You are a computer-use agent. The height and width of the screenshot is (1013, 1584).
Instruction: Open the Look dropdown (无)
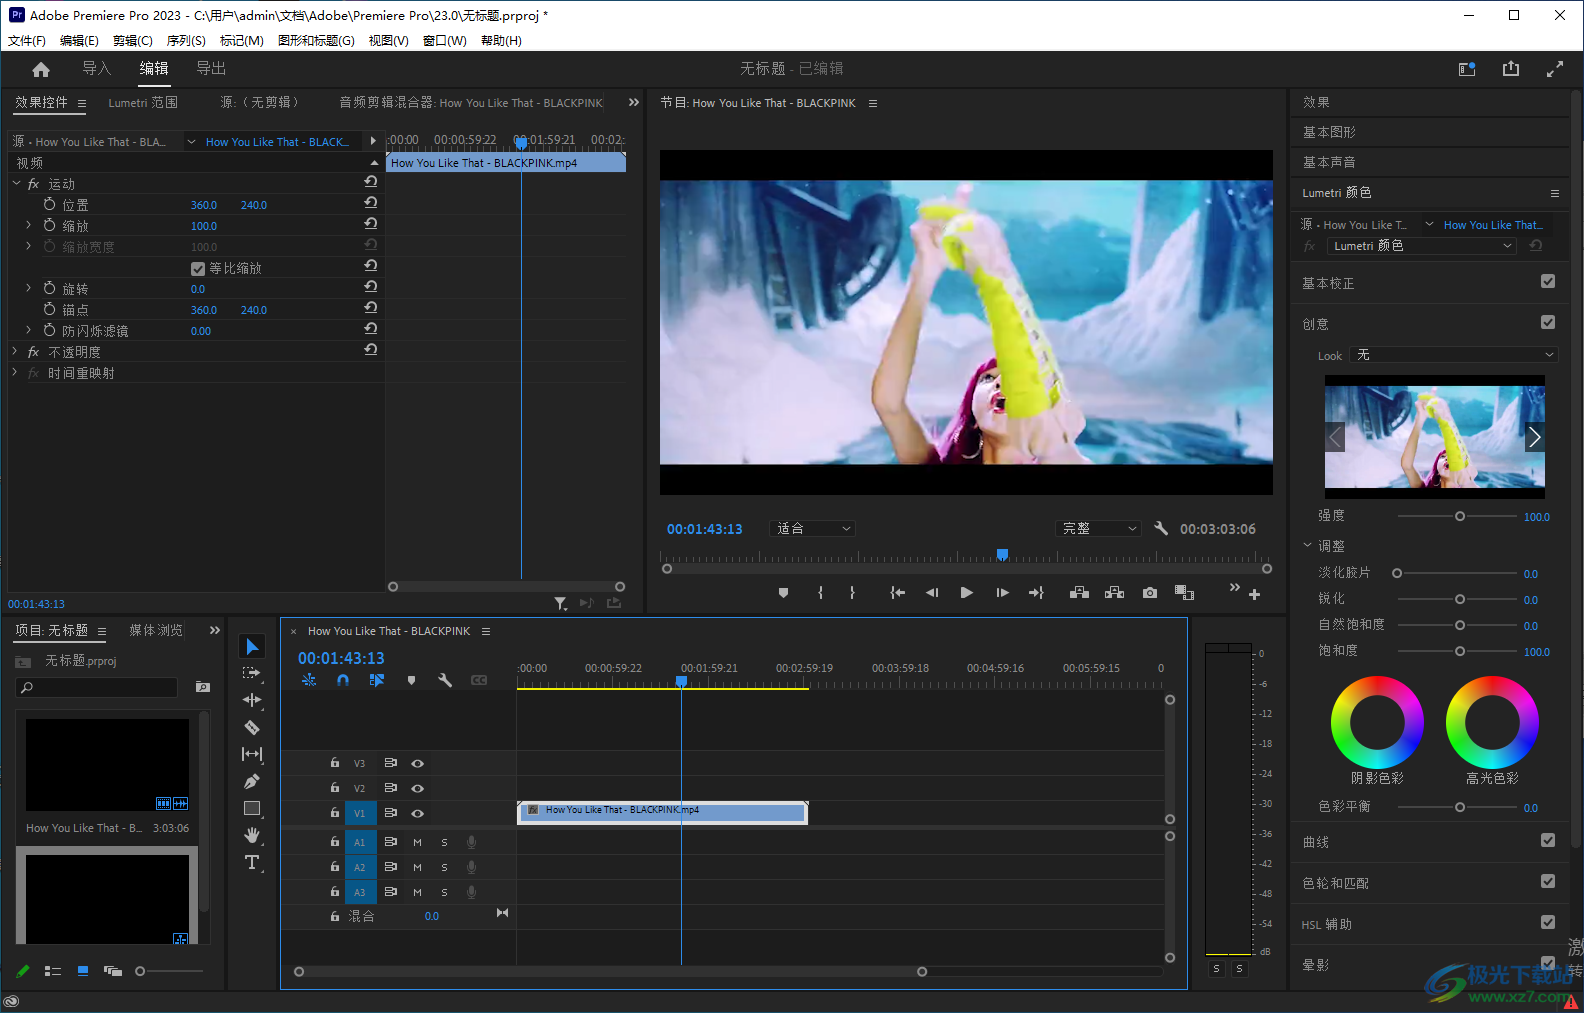pyautogui.click(x=1453, y=355)
